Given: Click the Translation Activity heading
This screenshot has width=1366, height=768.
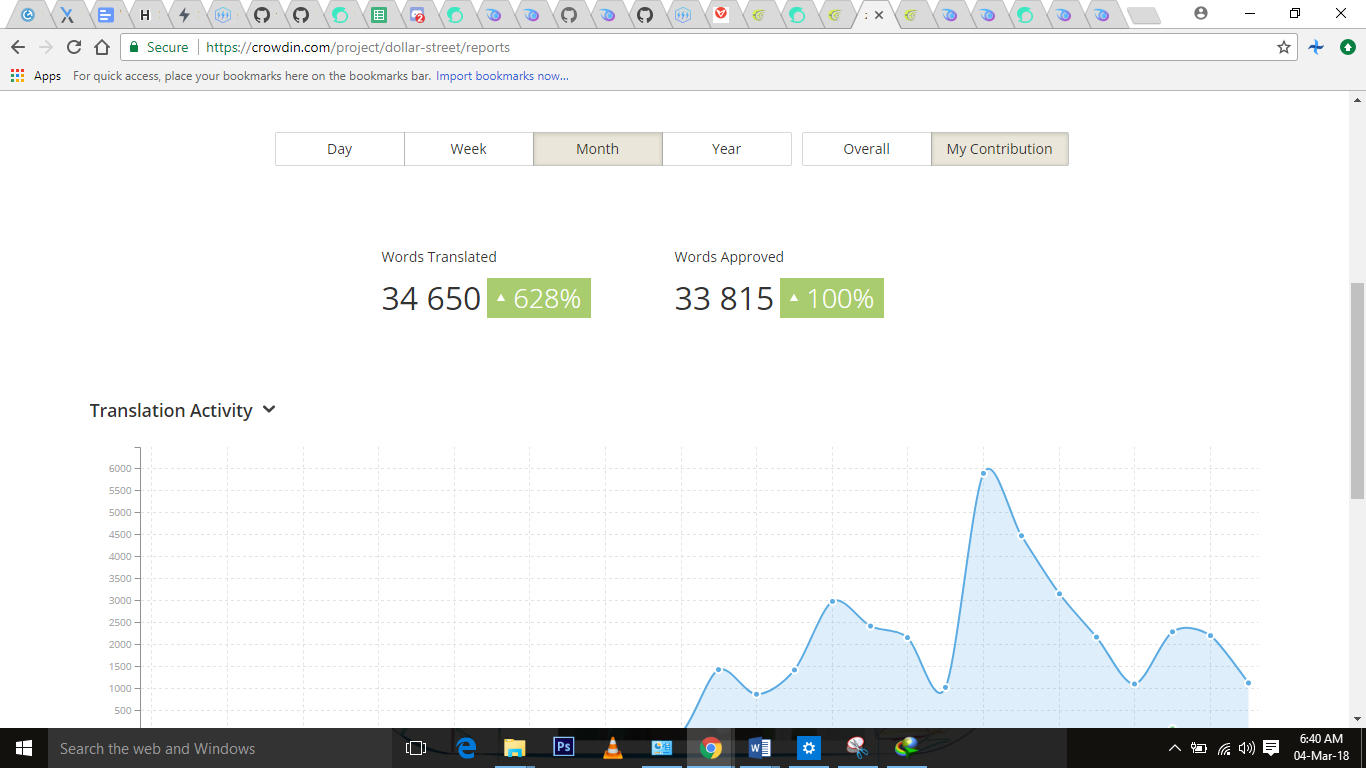Looking at the screenshot, I should (x=171, y=411).
